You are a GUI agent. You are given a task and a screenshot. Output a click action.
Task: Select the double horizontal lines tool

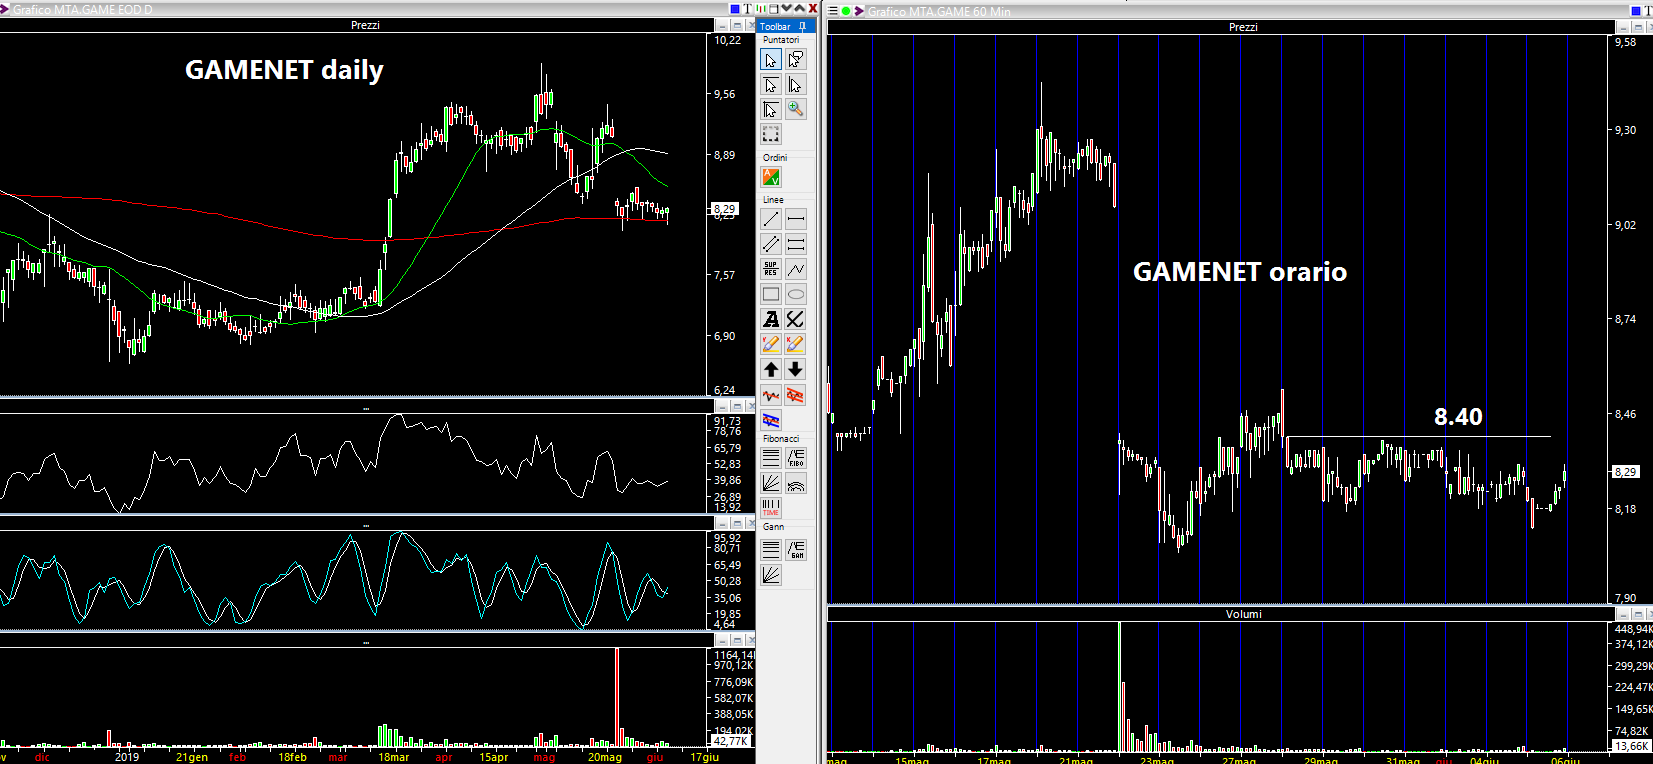point(795,244)
